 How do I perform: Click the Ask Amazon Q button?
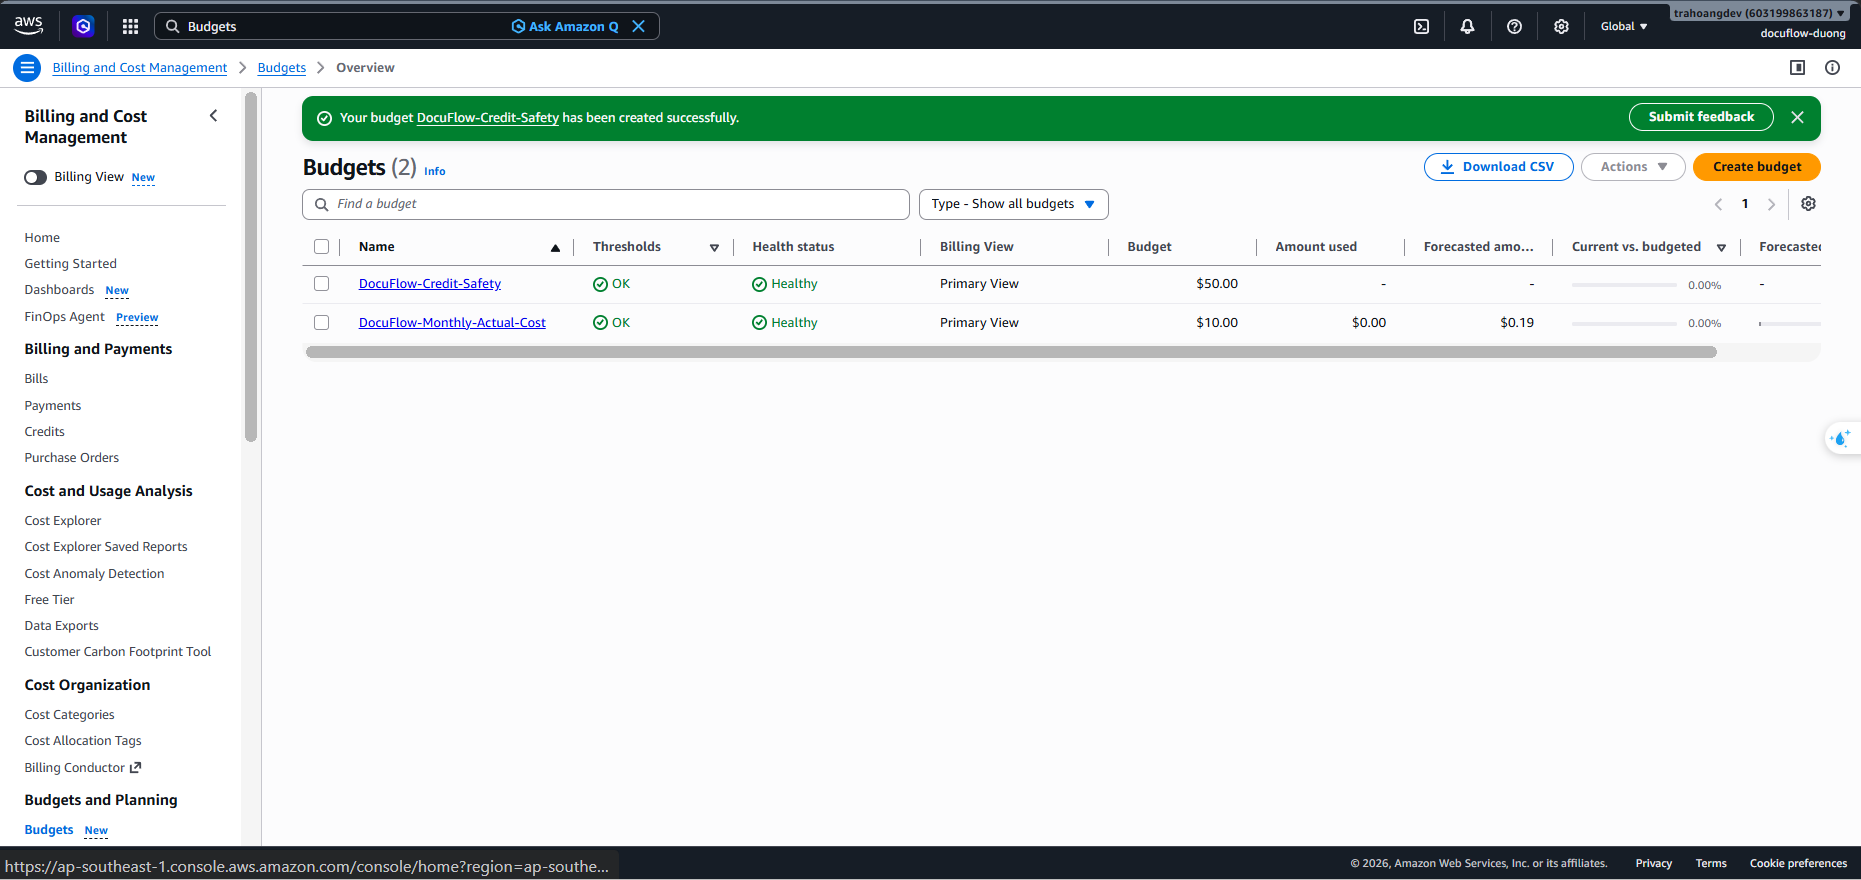[x=565, y=26]
